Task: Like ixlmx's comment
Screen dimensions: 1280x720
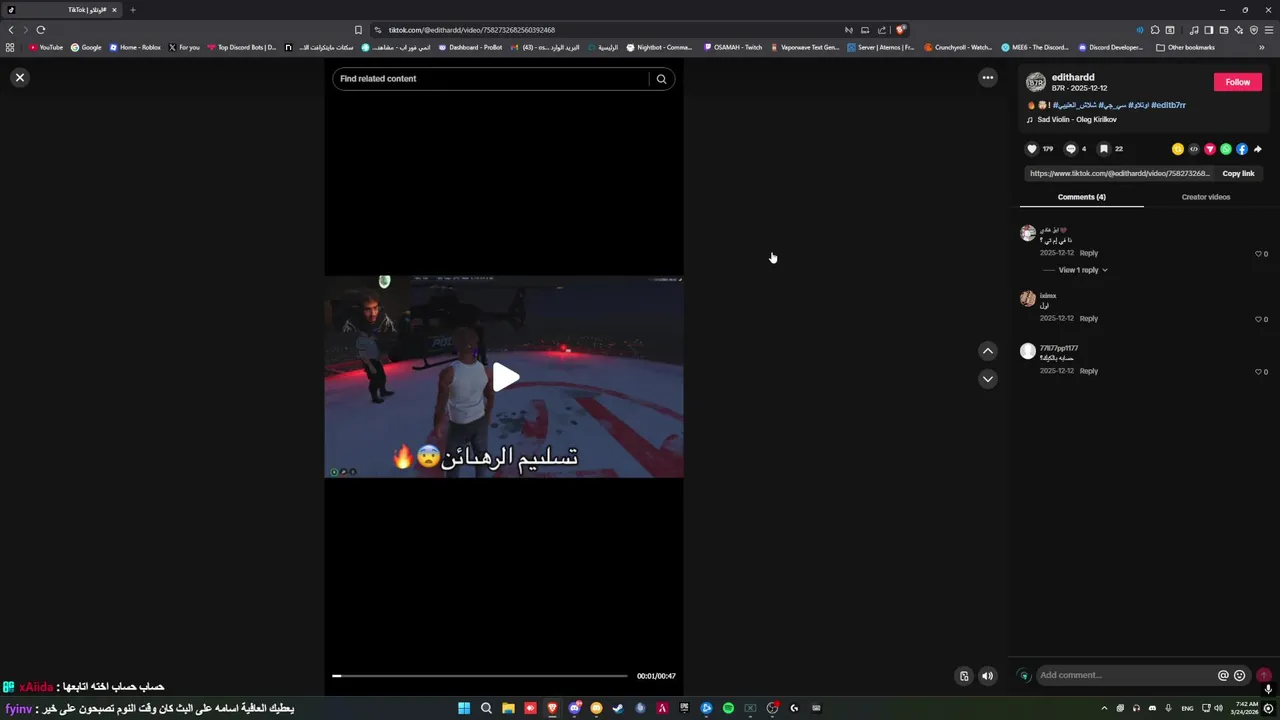Action: click(x=1259, y=320)
